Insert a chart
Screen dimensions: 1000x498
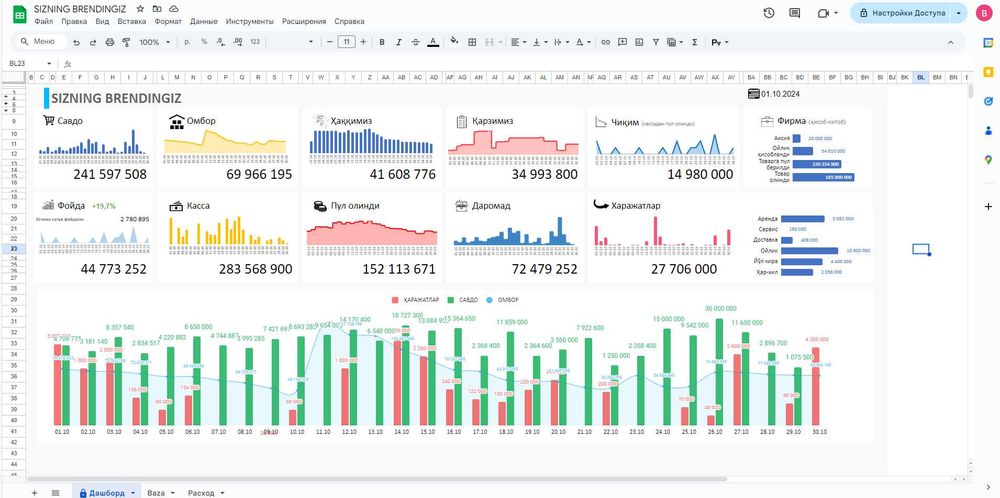(639, 42)
